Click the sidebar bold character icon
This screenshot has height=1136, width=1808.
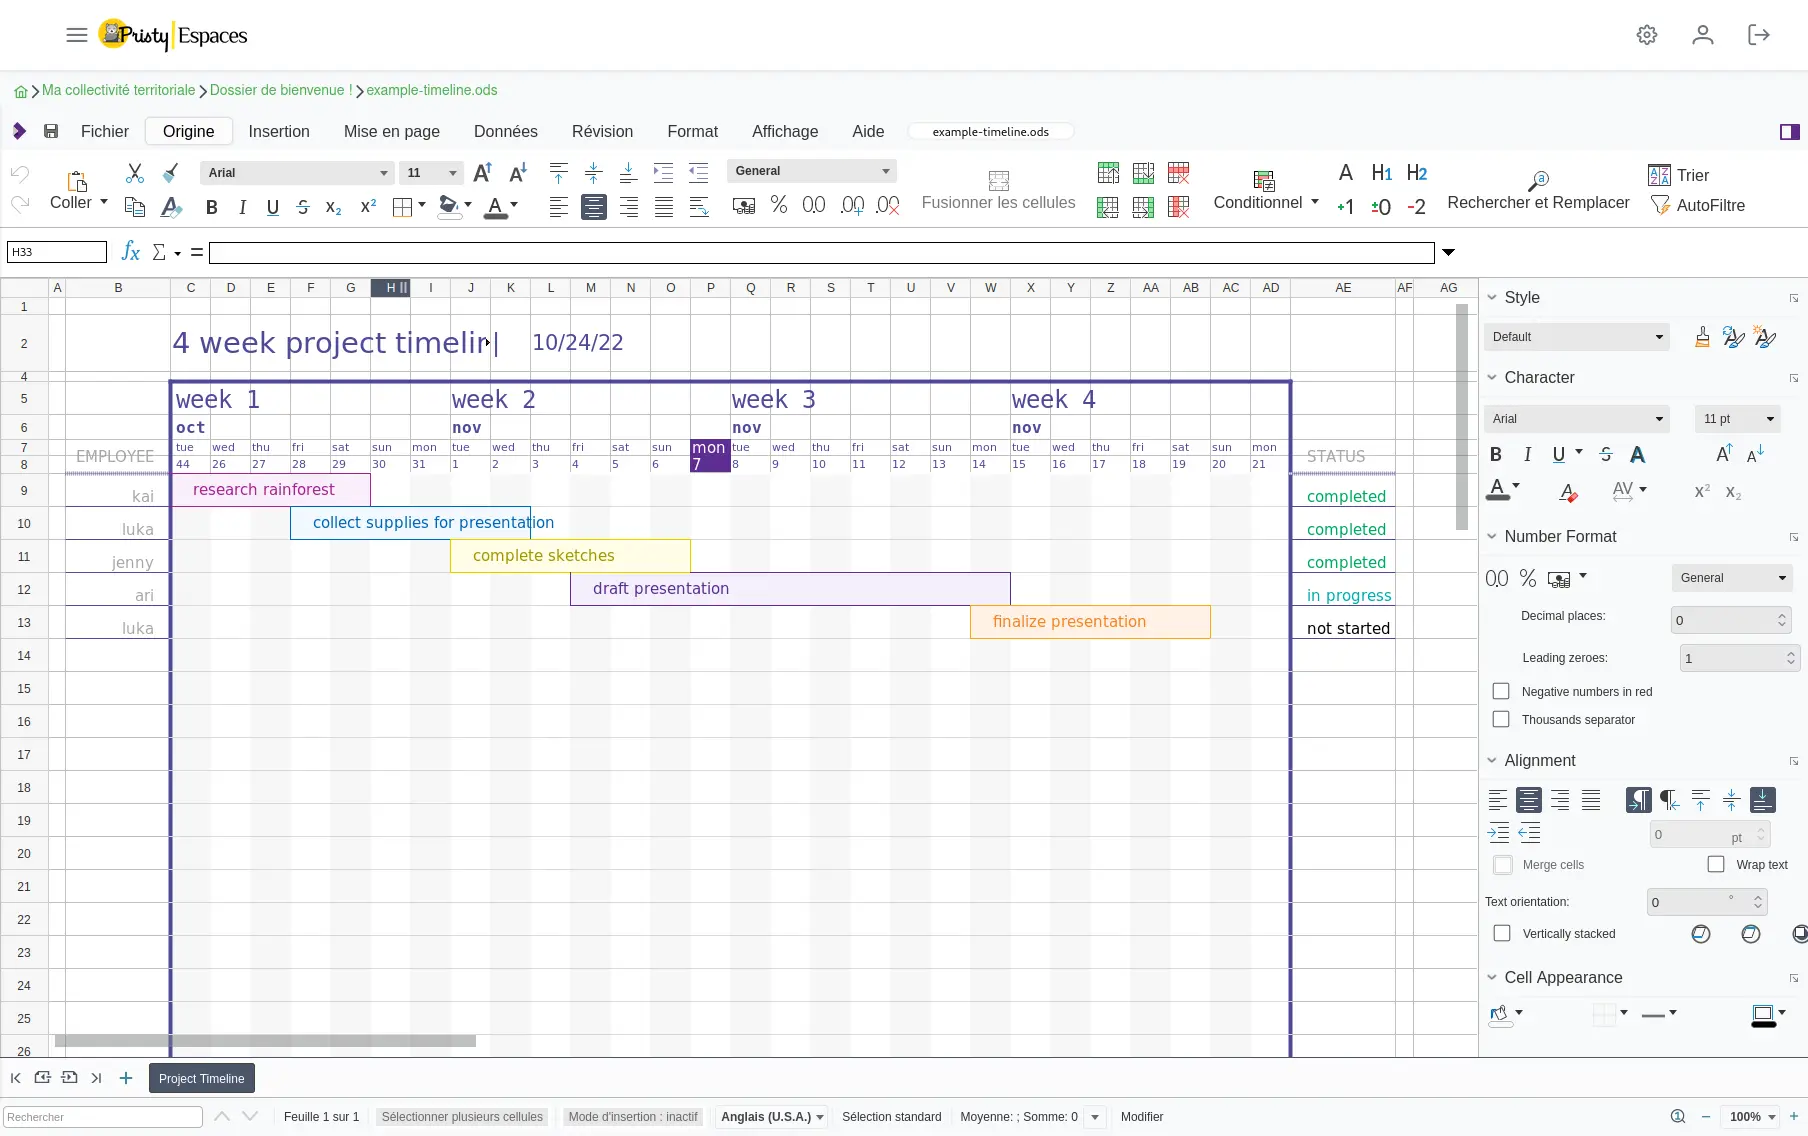coord(1496,455)
